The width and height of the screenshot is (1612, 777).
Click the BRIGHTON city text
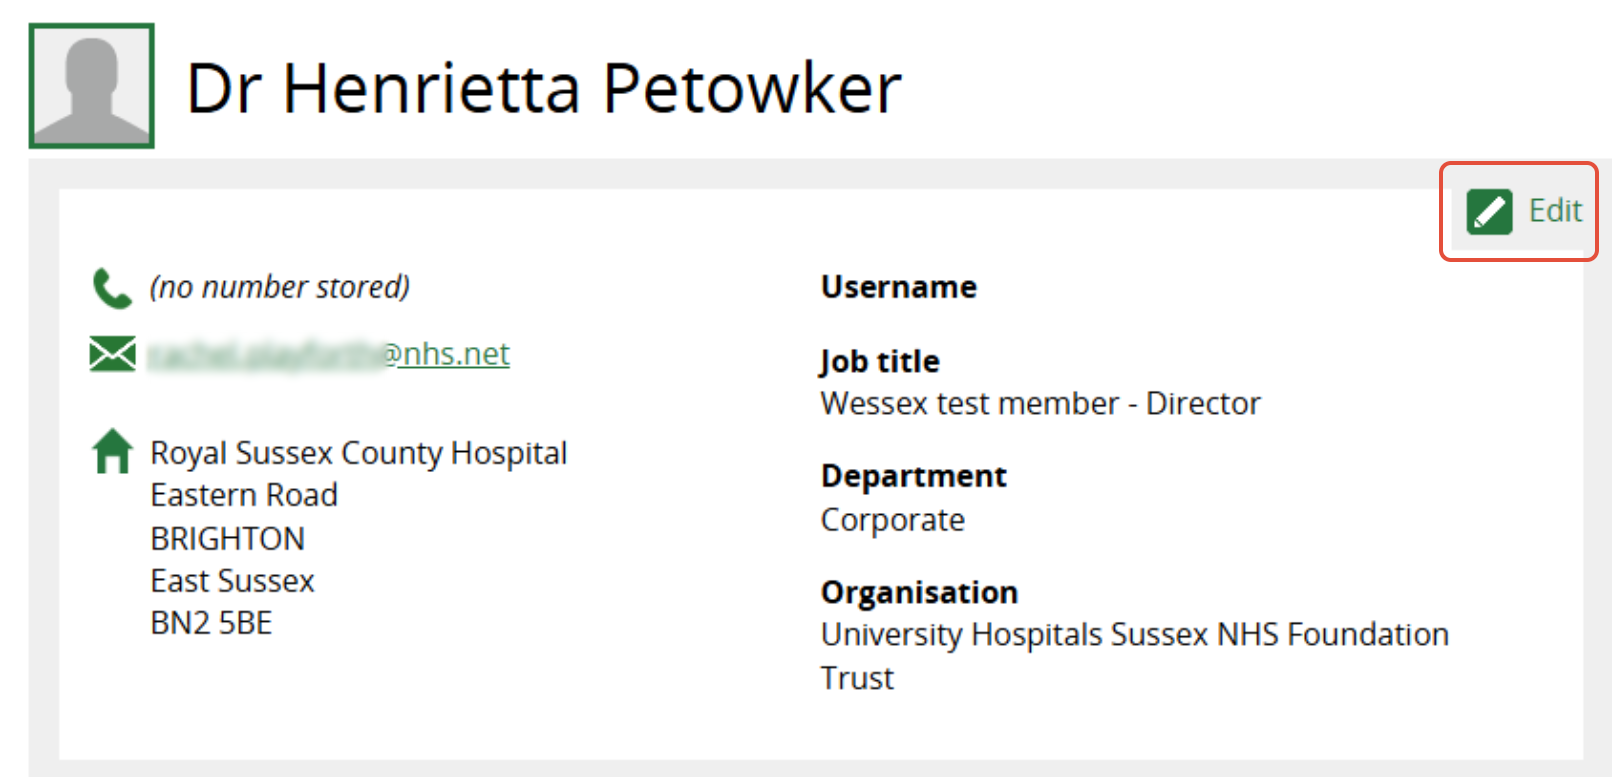click(x=227, y=539)
